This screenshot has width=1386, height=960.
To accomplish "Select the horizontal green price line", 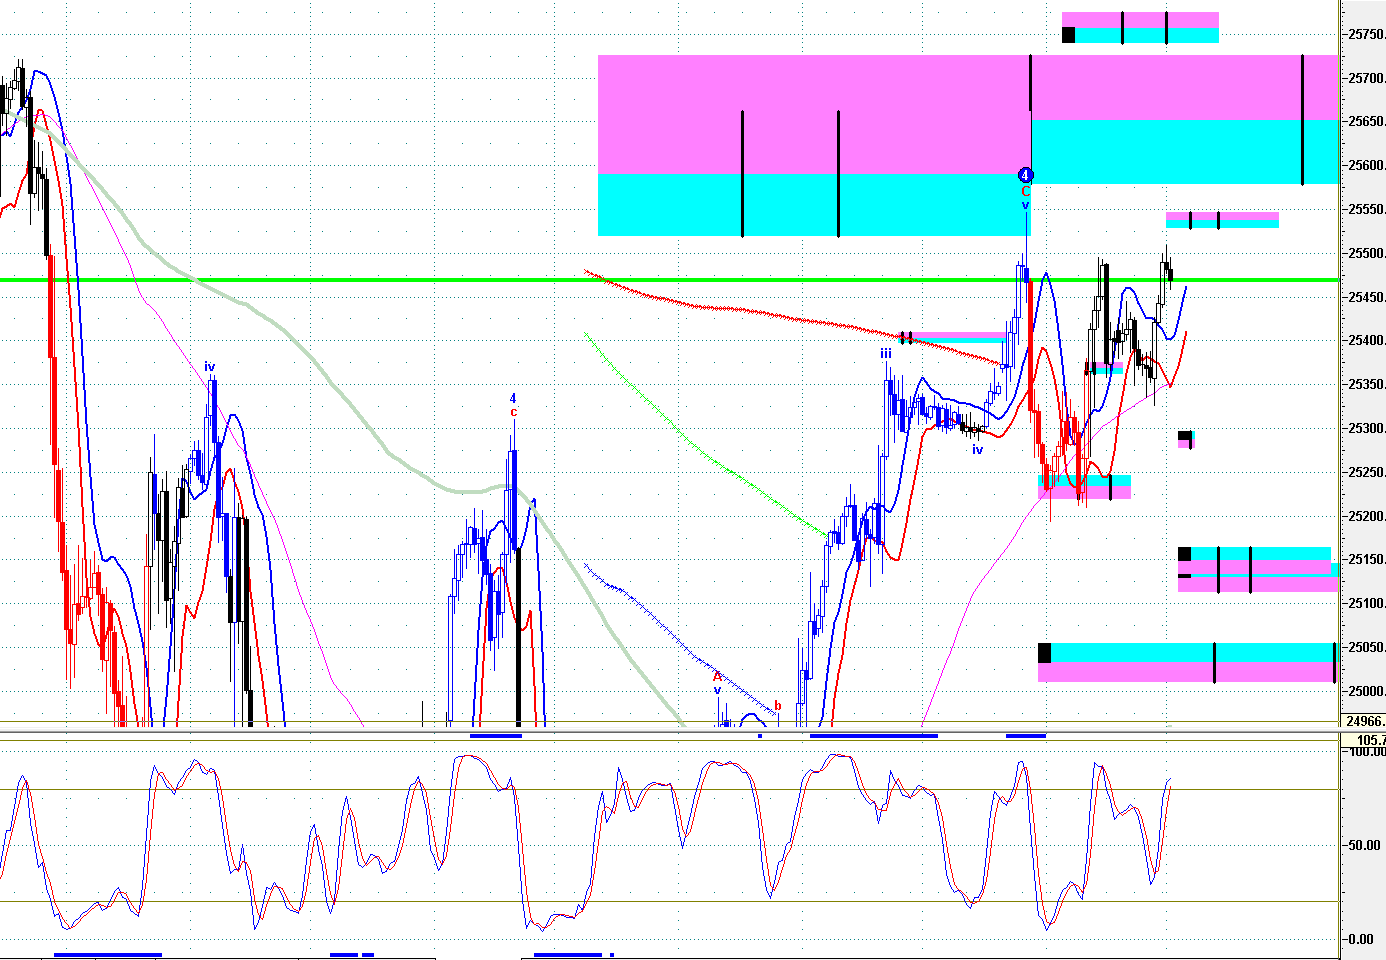I will [x=668, y=280].
